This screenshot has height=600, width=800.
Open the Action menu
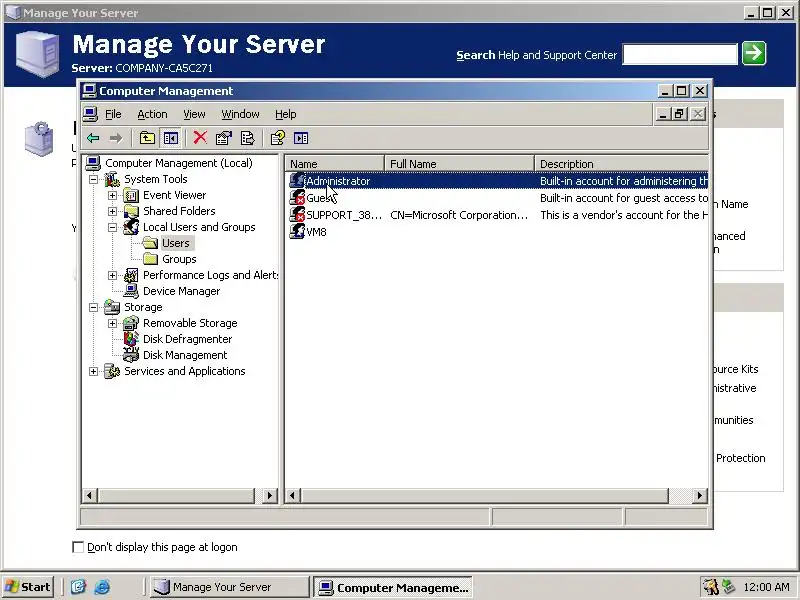tap(152, 114)
